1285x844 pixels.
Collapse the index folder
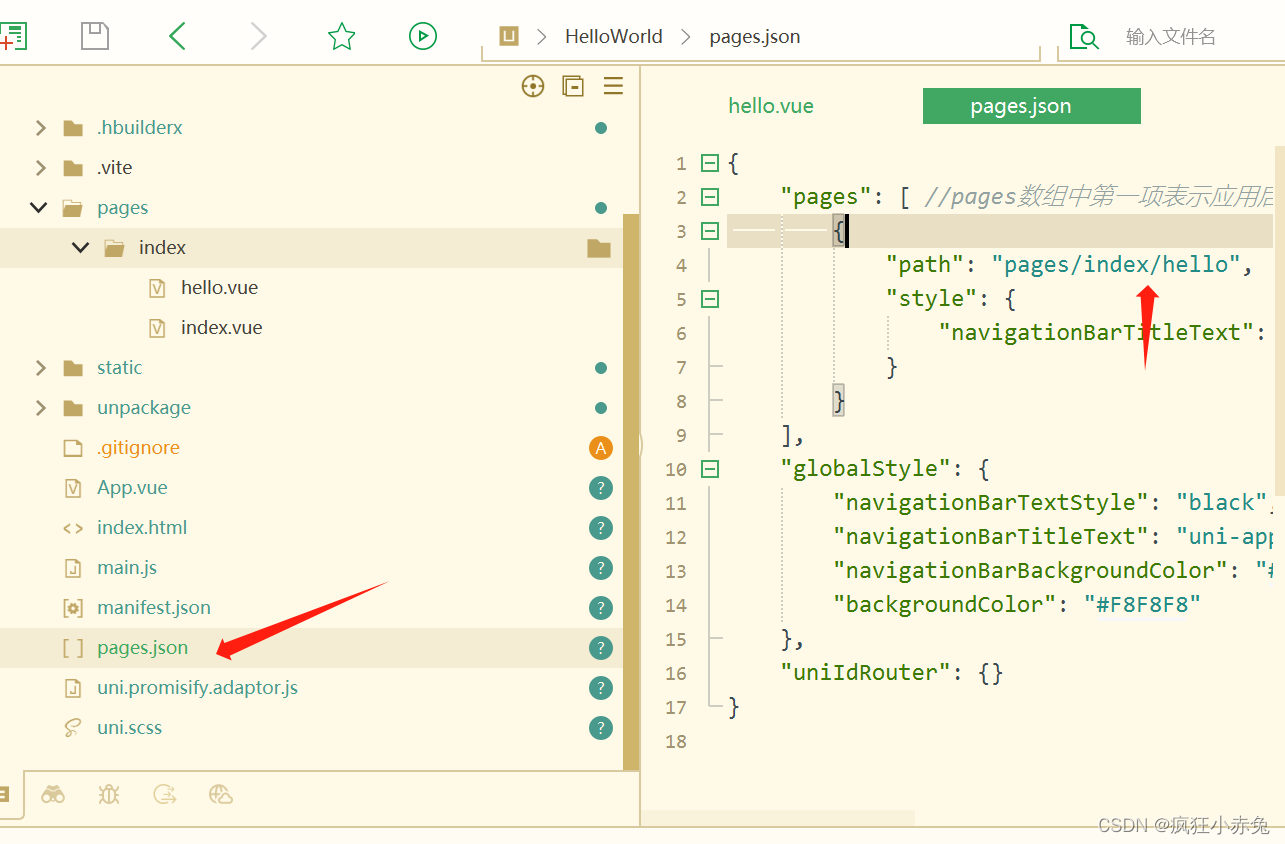81,248
